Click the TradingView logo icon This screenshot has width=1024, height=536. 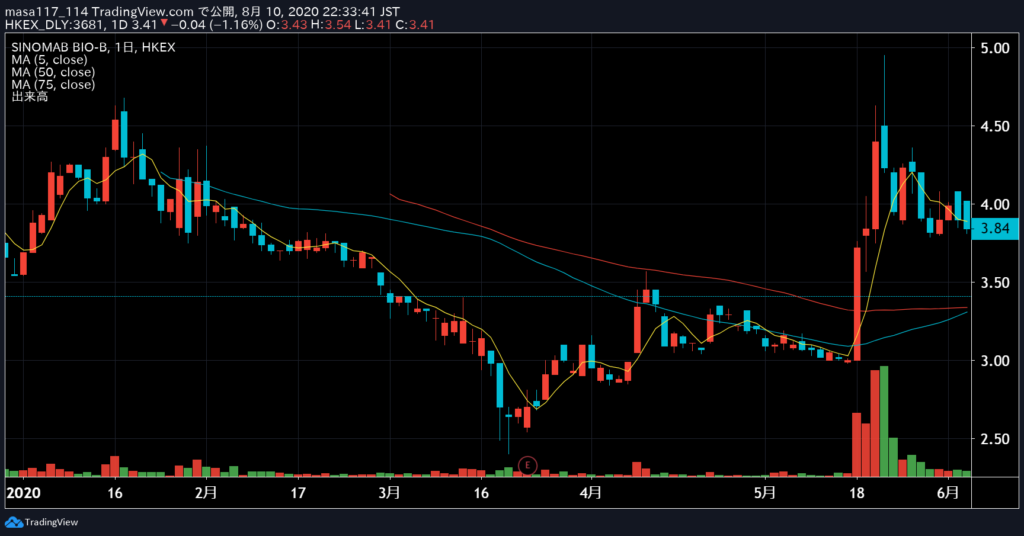click(14, 522)
